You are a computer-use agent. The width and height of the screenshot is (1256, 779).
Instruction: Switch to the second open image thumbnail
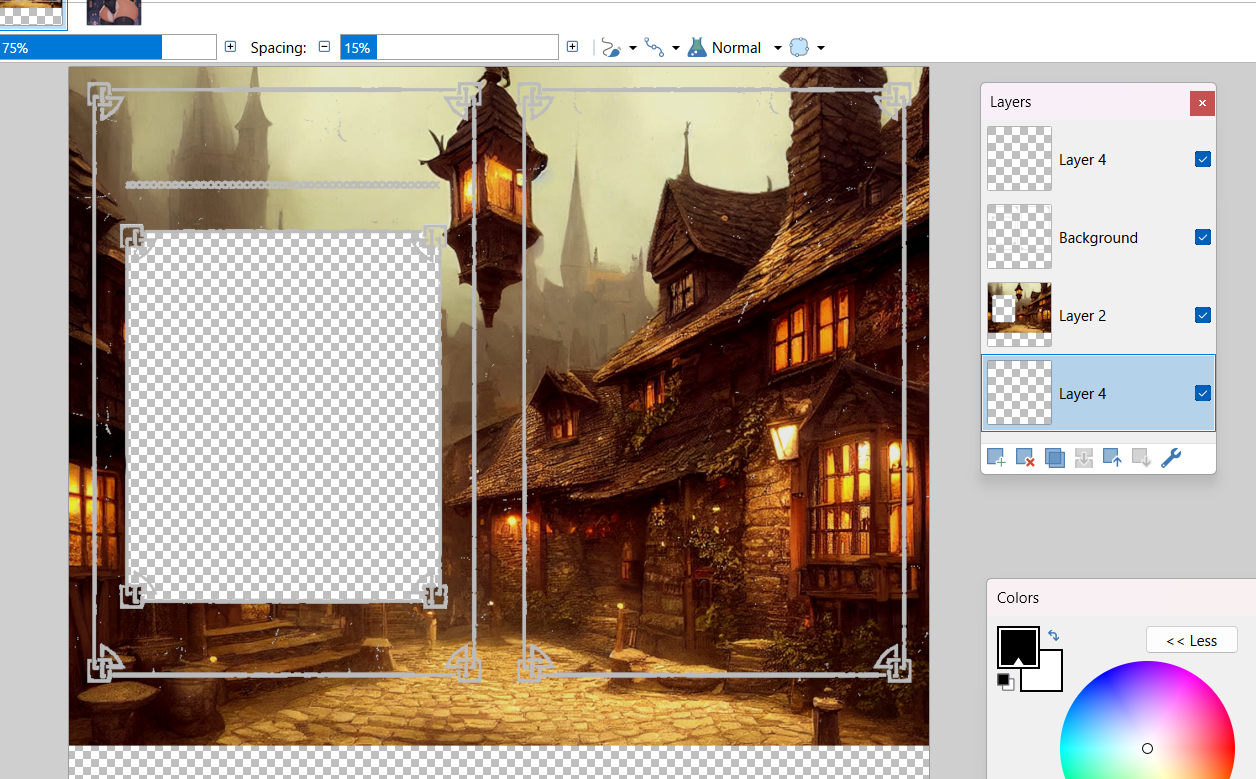tap(114, 12)
